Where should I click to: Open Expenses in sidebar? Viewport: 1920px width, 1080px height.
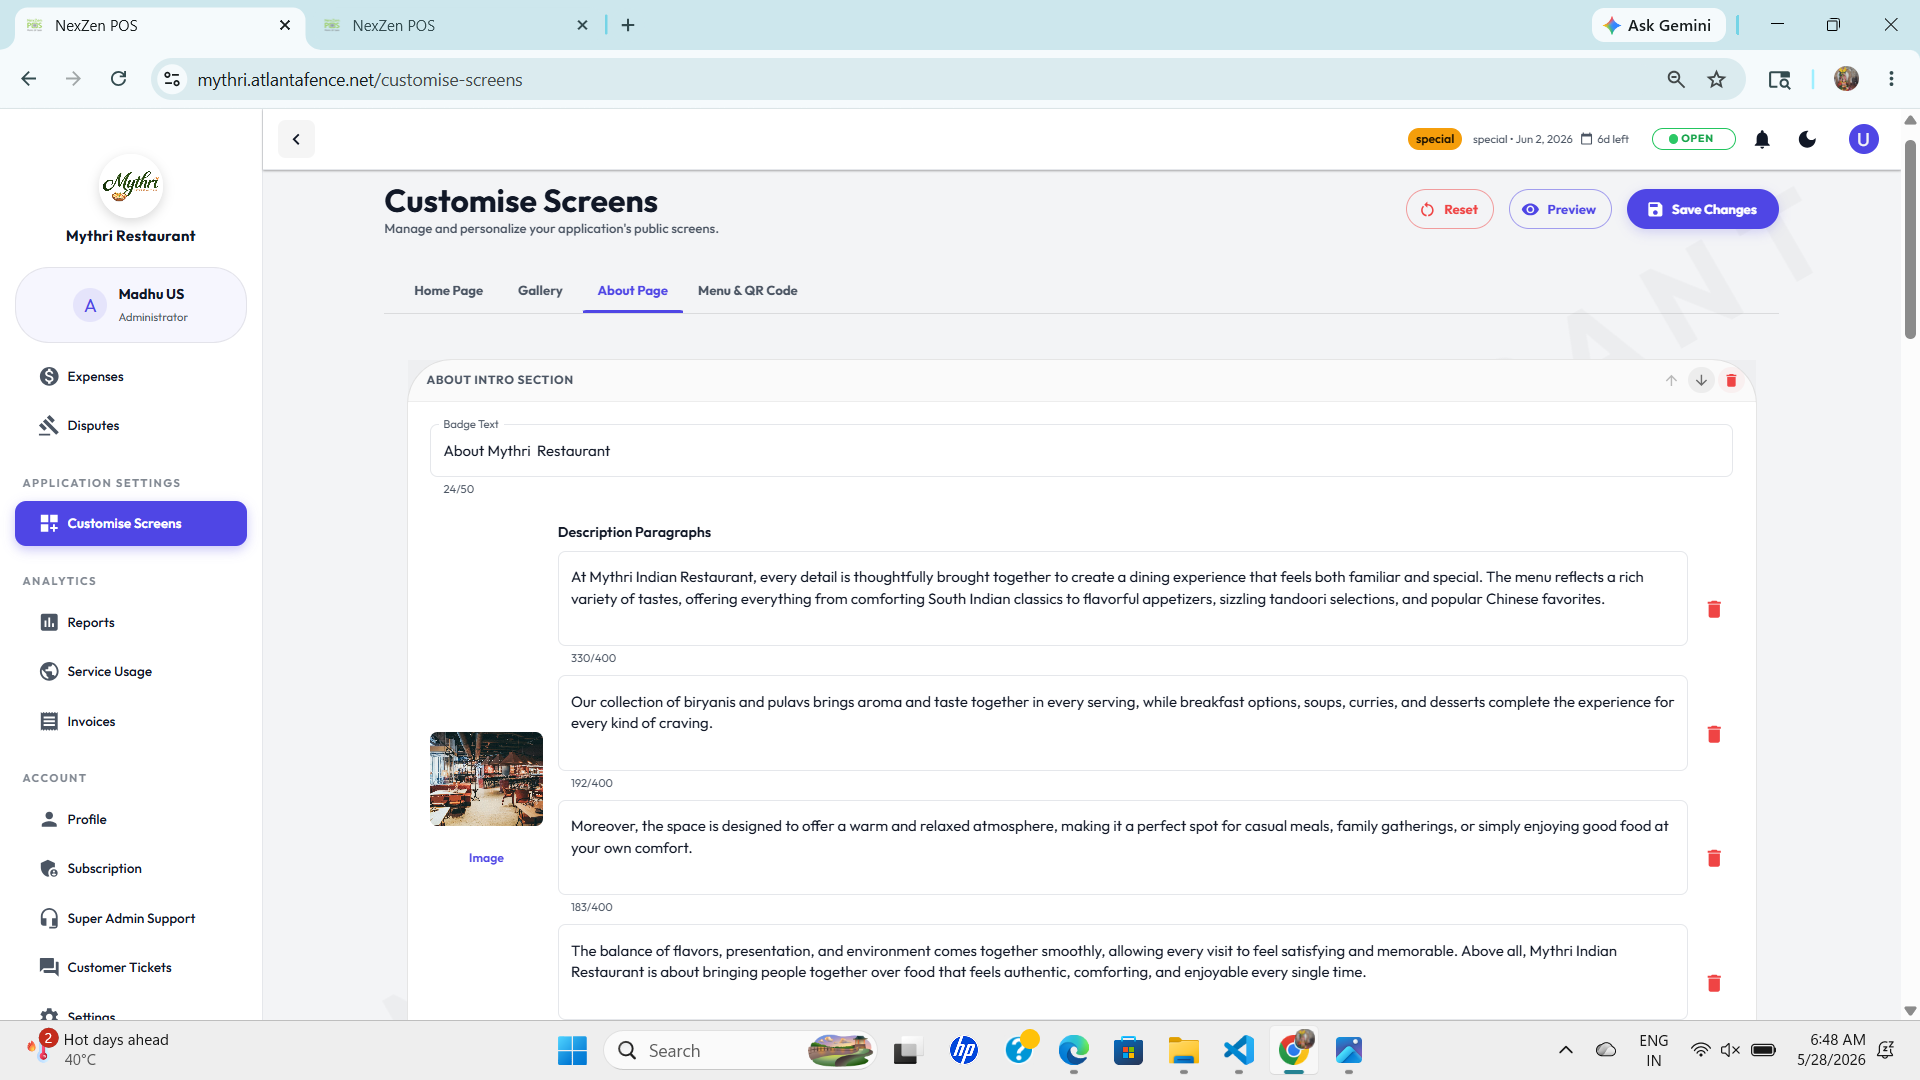(x=130, y=377)
